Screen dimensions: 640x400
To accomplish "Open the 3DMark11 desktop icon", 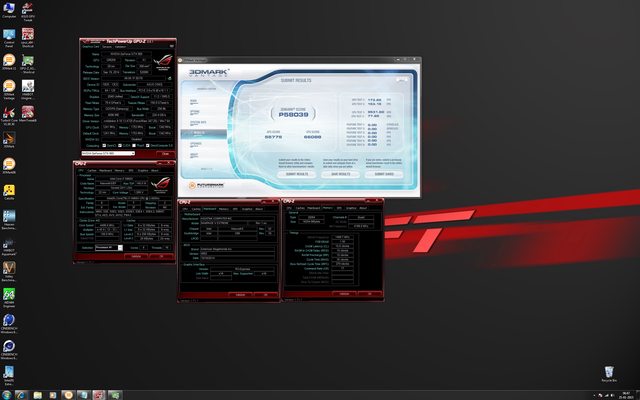I will [9, 62].
